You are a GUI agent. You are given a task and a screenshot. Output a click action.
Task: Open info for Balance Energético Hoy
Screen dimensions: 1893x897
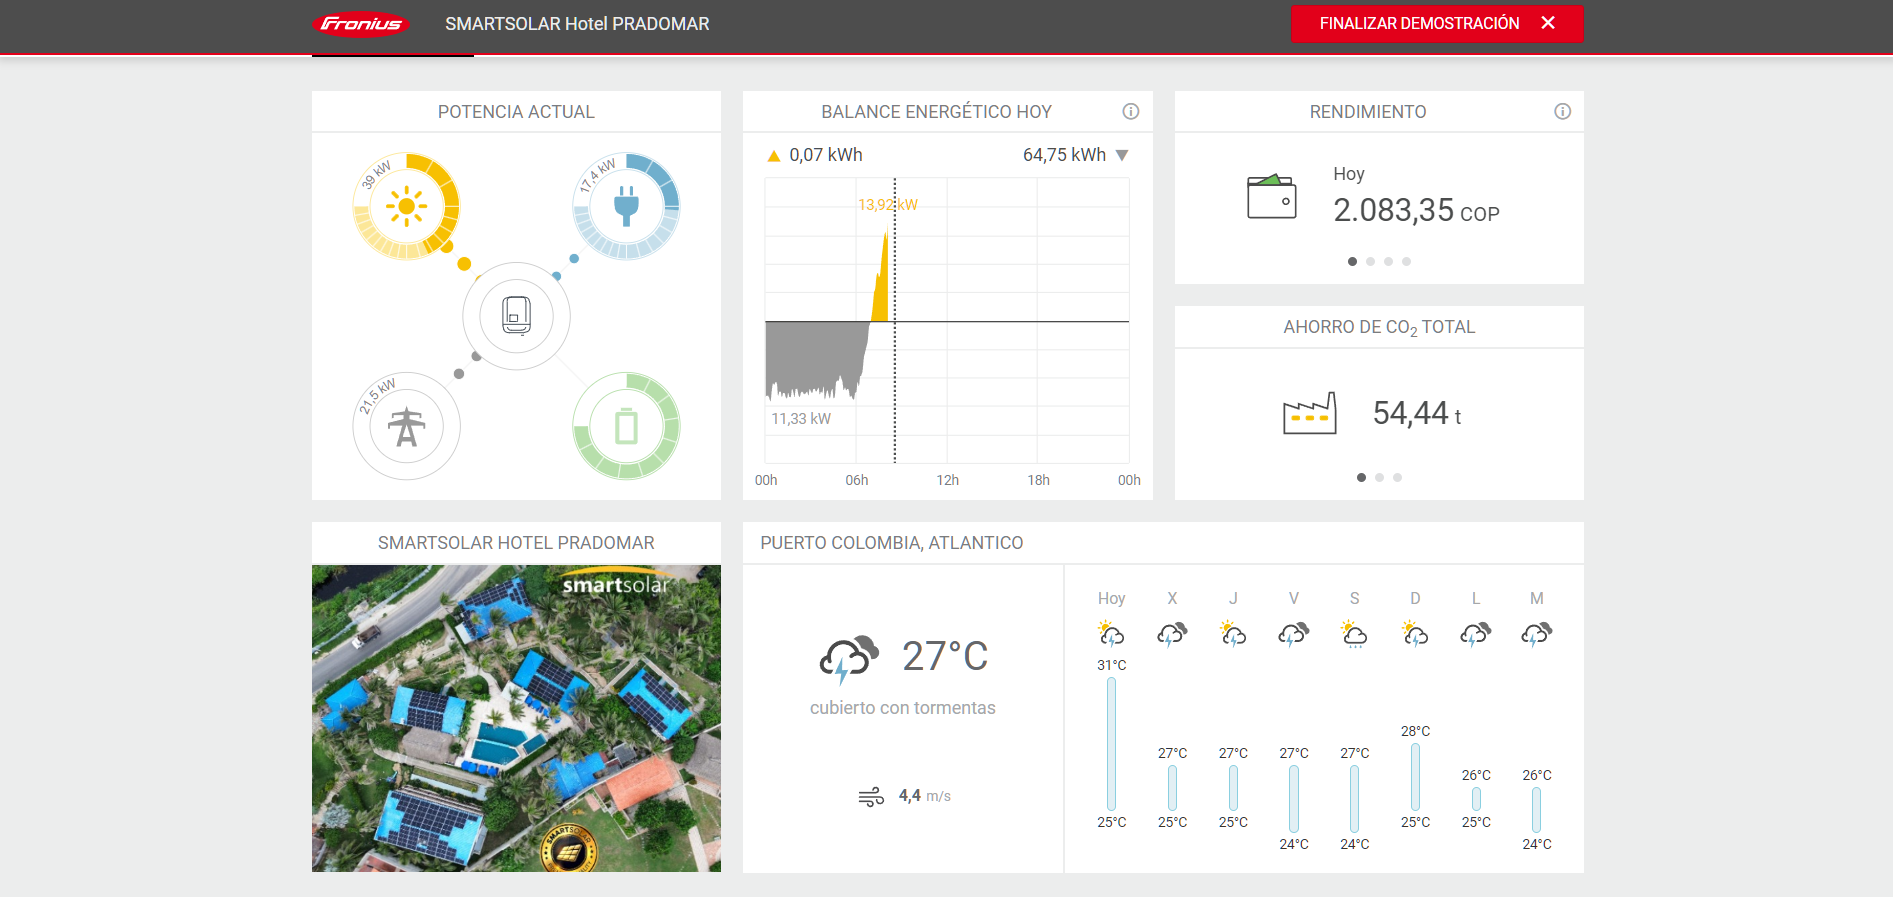tap(1130, 112)
